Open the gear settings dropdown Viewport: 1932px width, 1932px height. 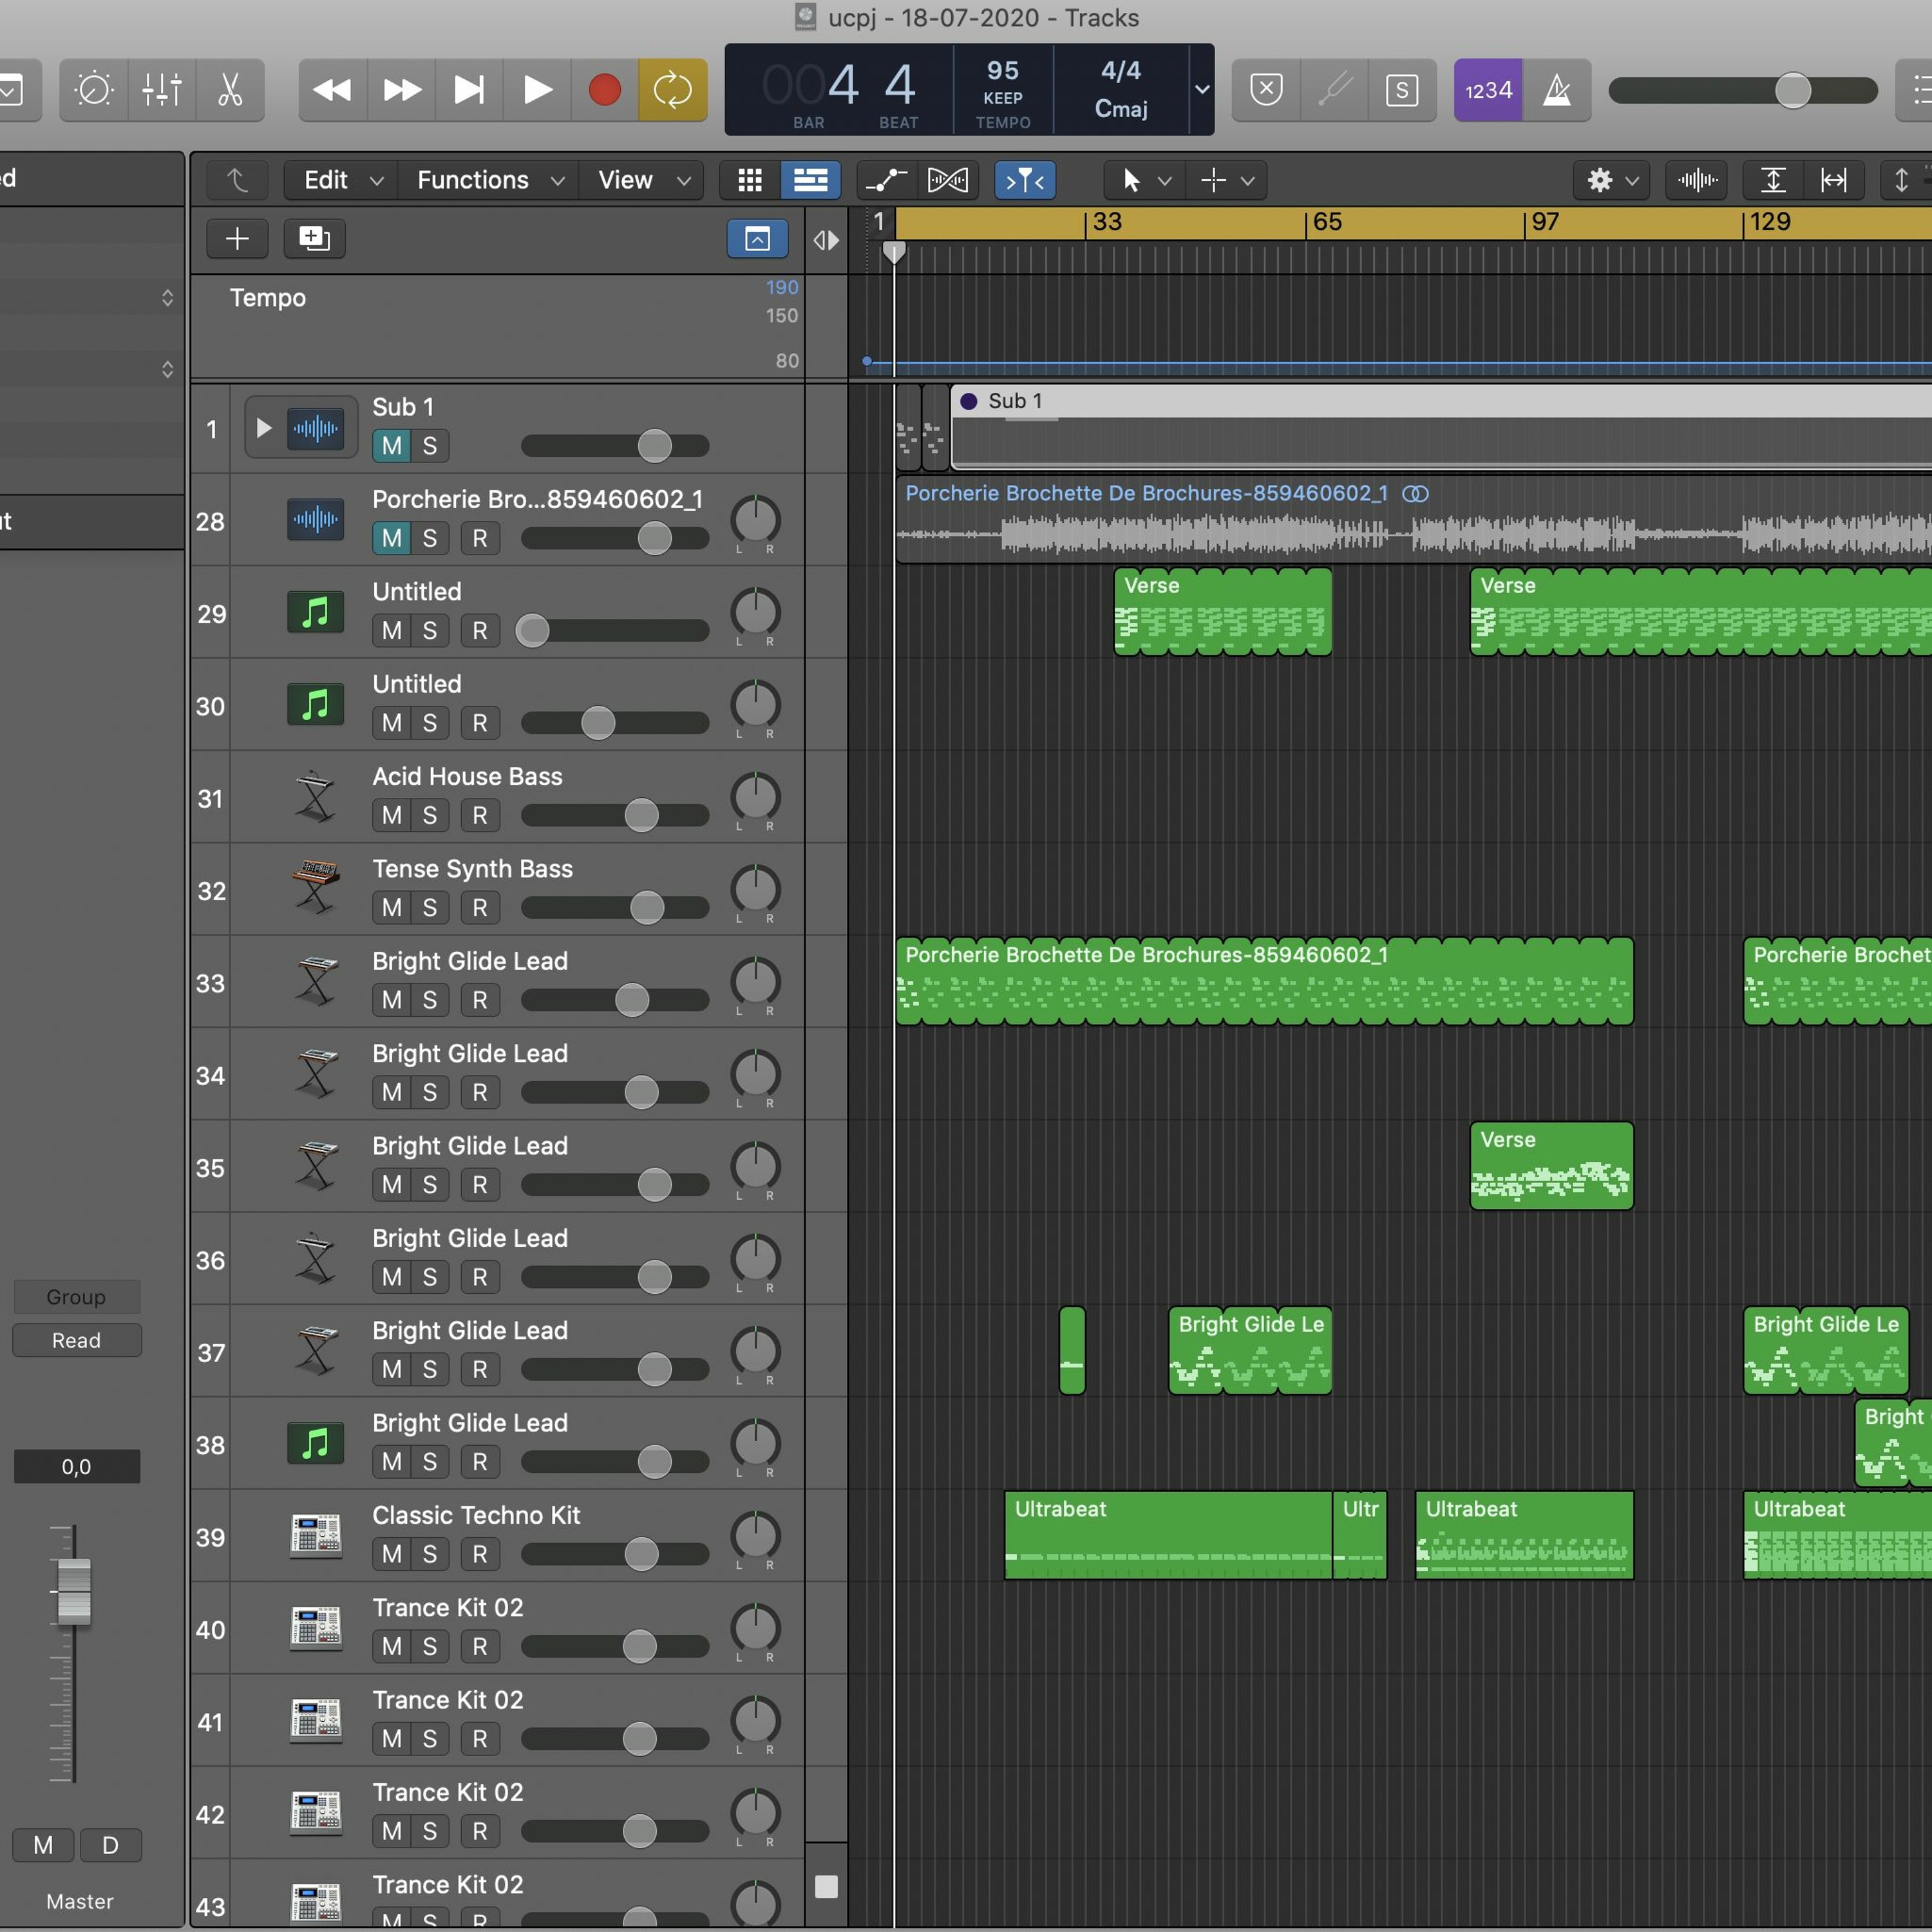pos(1611,180)
